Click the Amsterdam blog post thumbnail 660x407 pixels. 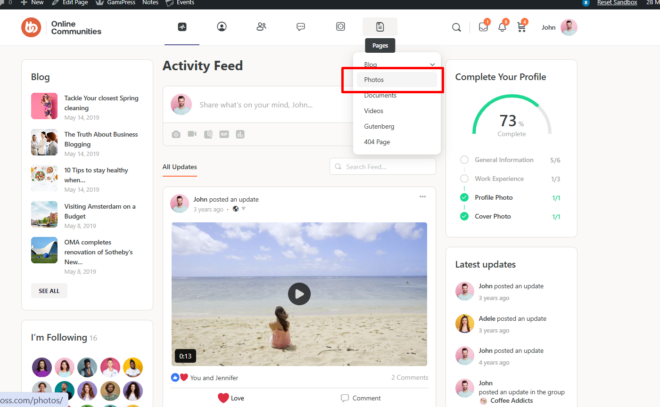click(44, 214)
